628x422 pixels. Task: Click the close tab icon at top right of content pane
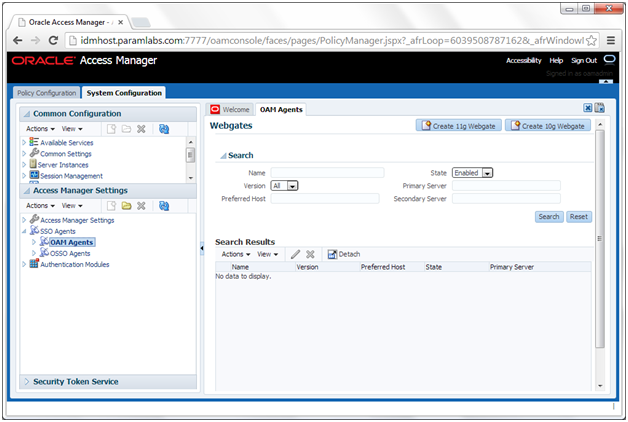coord(588,108)
